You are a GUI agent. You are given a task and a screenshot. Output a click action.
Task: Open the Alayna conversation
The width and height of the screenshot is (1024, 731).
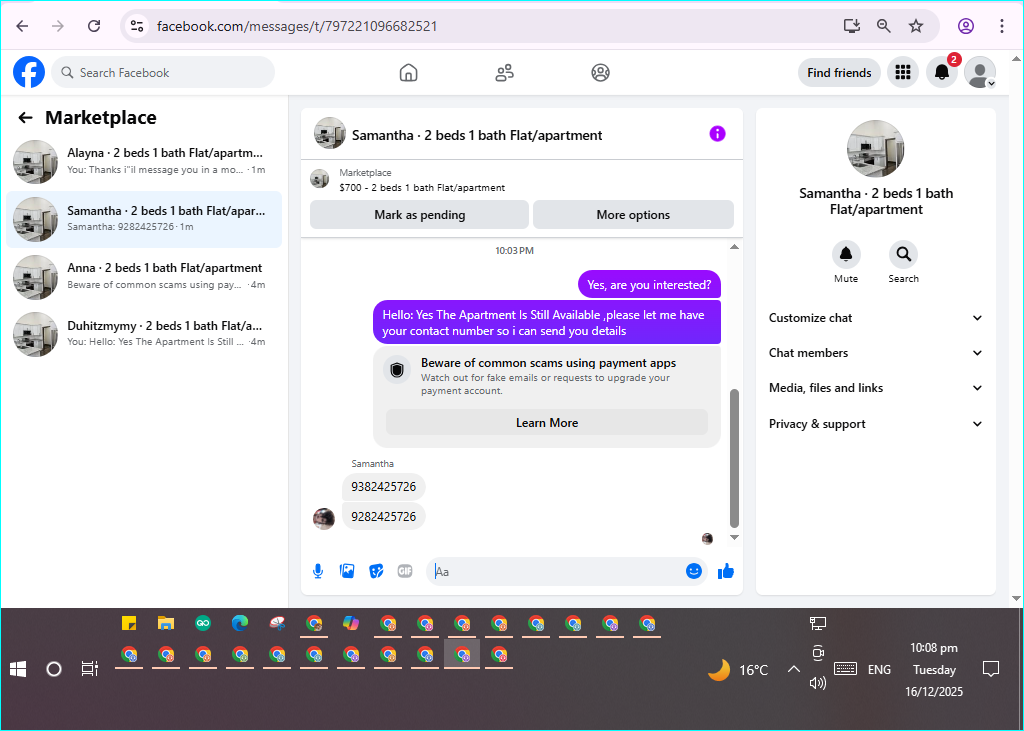coord(144,161)
